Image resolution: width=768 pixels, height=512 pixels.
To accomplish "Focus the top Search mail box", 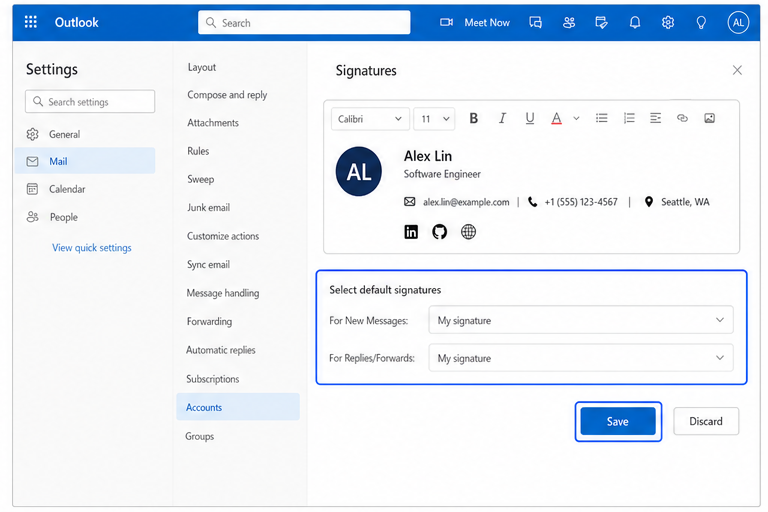I will point(304,23).
